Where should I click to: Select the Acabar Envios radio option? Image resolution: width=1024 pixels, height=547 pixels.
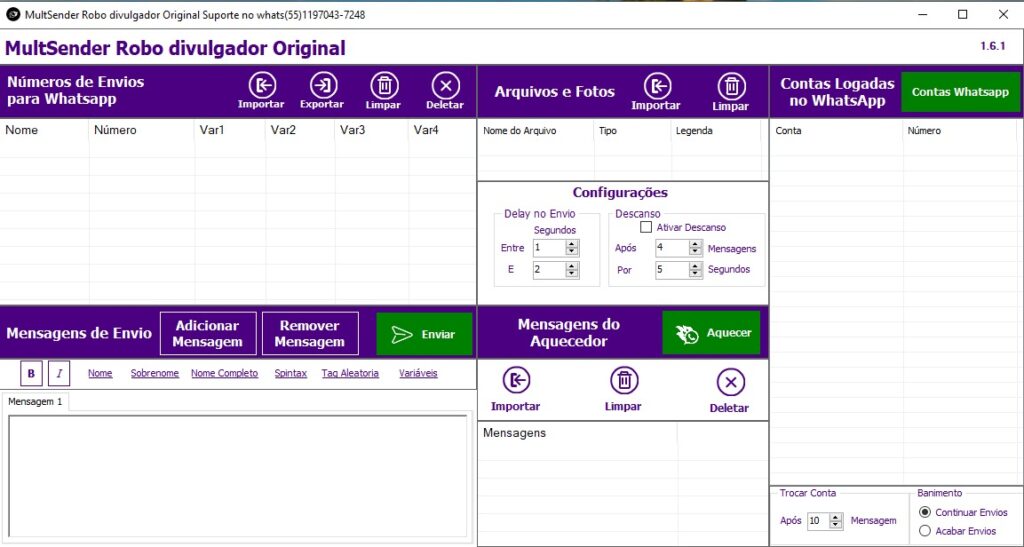pos(925,531)
